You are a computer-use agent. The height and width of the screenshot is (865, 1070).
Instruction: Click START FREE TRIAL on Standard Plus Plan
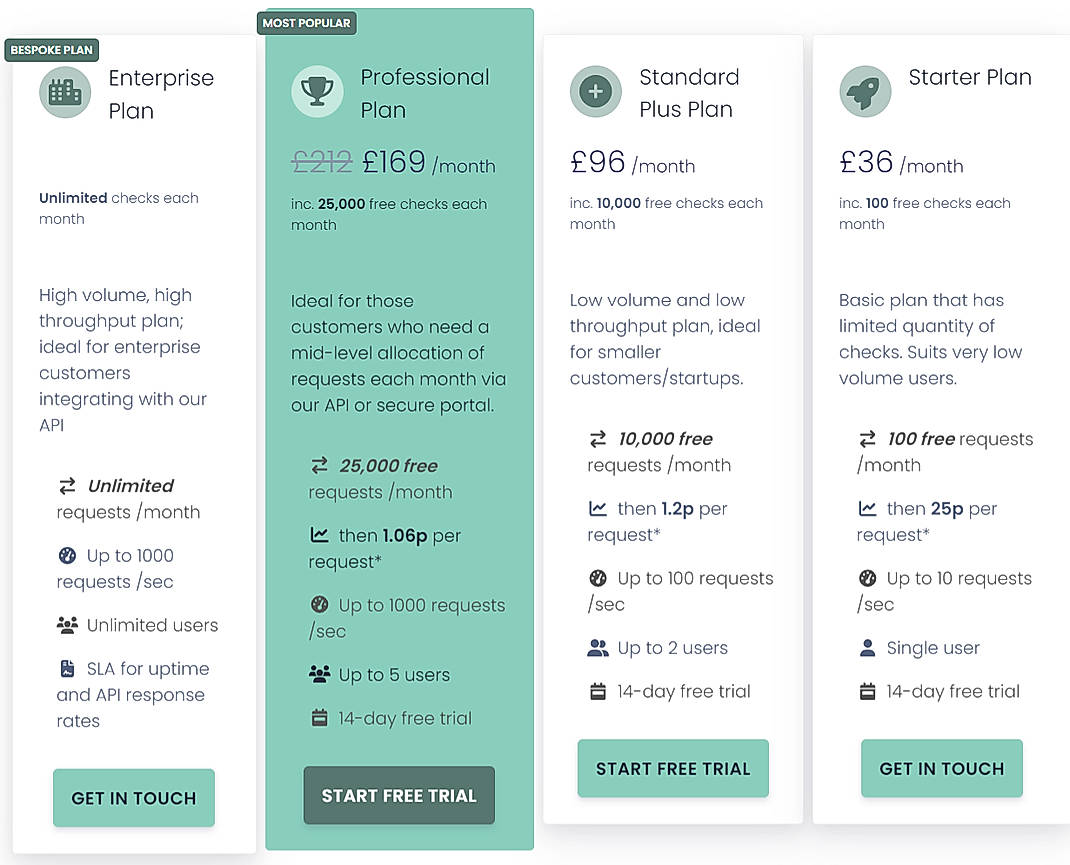pyautogui.click(x=672, y=768)
